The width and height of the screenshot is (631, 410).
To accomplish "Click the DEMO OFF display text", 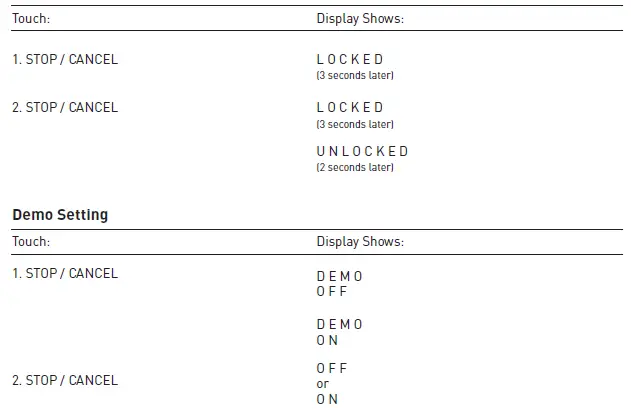I will (x=340, y=283).
